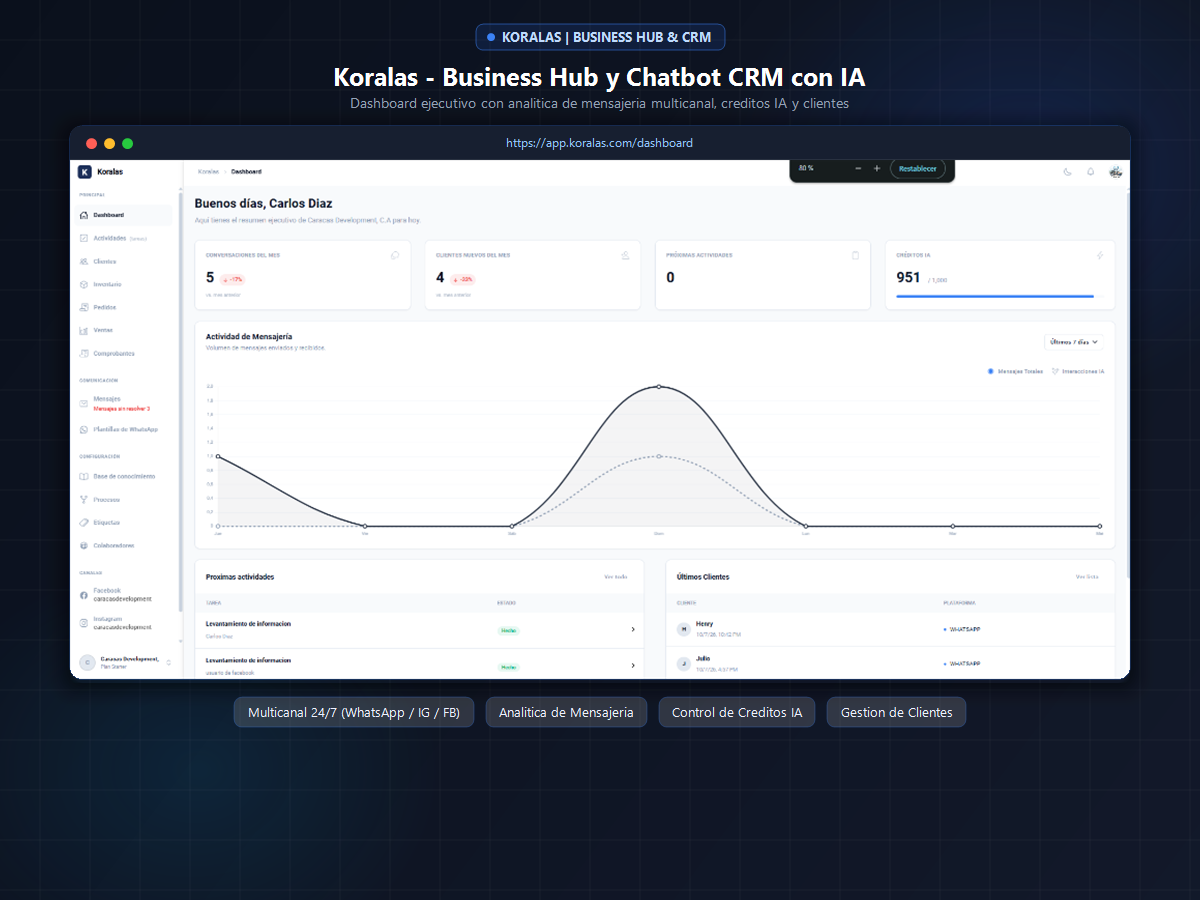Open Etiquetas in the sidebar
The height and width of the screenshot is (900, 1200).
tap(124, 522)
